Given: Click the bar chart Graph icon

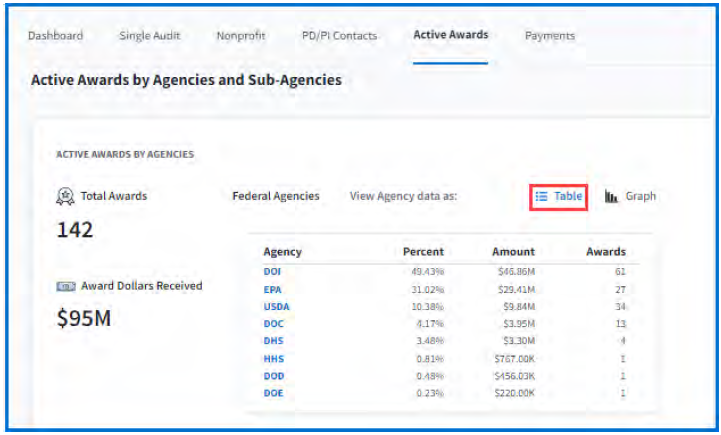Looking at the screenshot, I should pyautogui.click(x=611, y=197).
